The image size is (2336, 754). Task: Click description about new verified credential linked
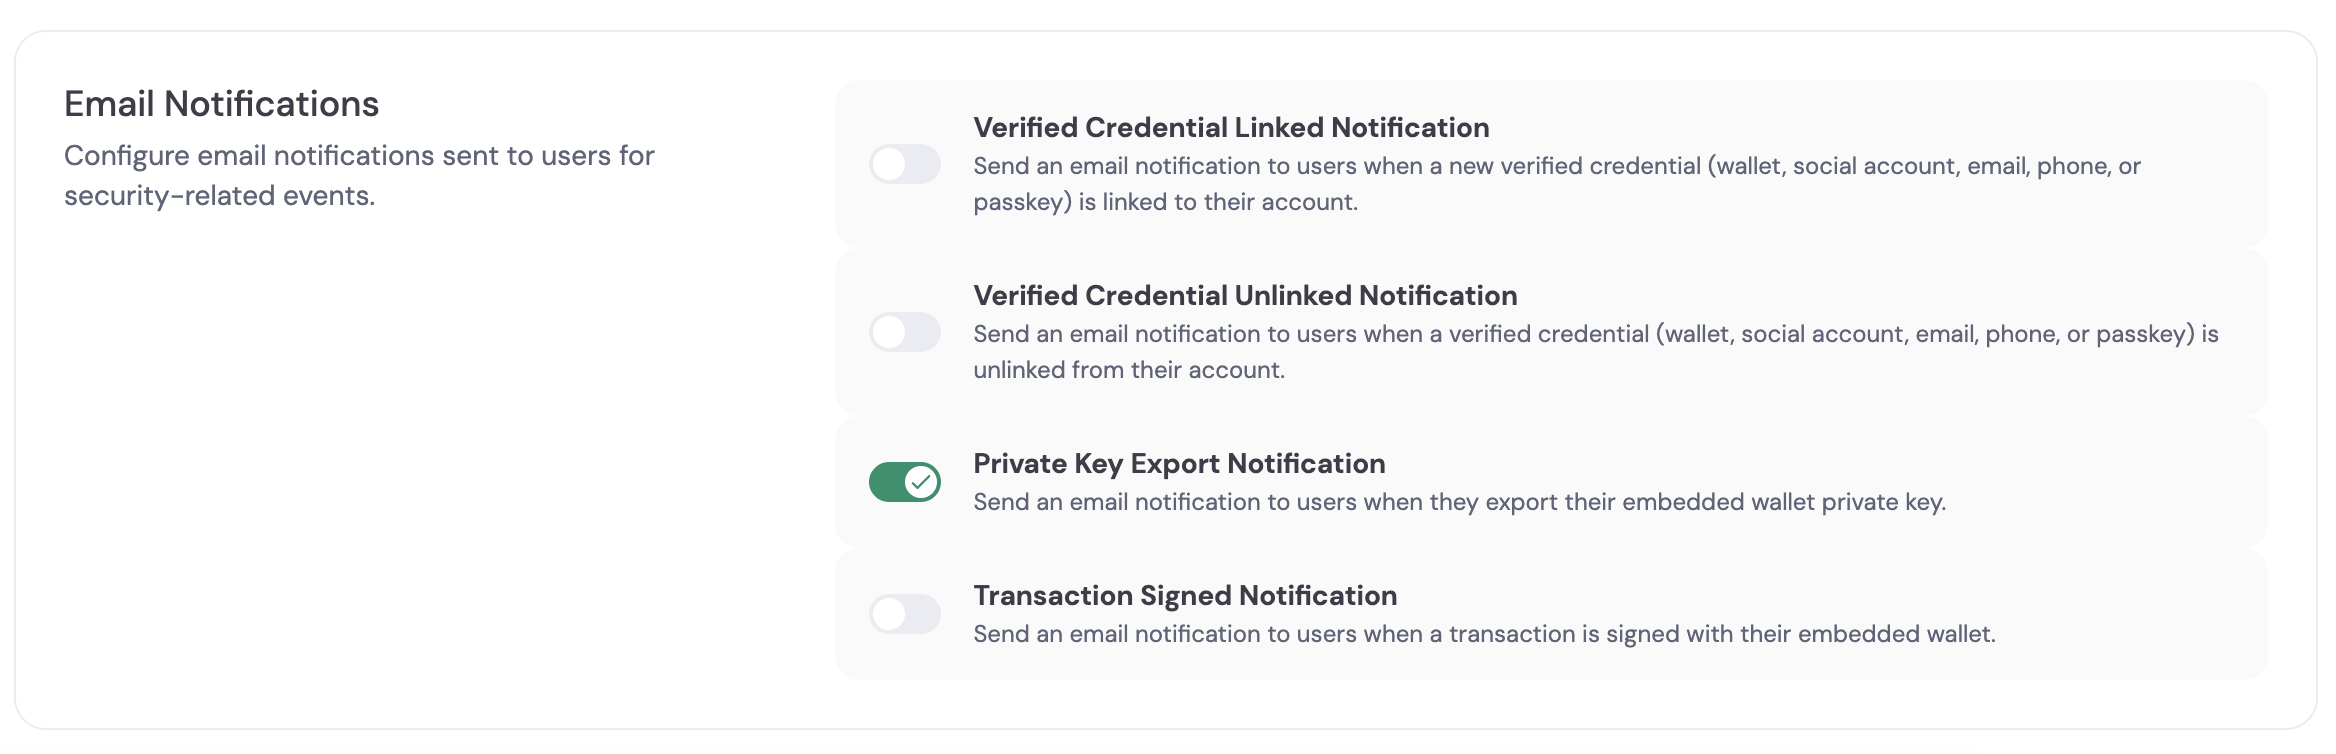click(x=1556, y=166)
